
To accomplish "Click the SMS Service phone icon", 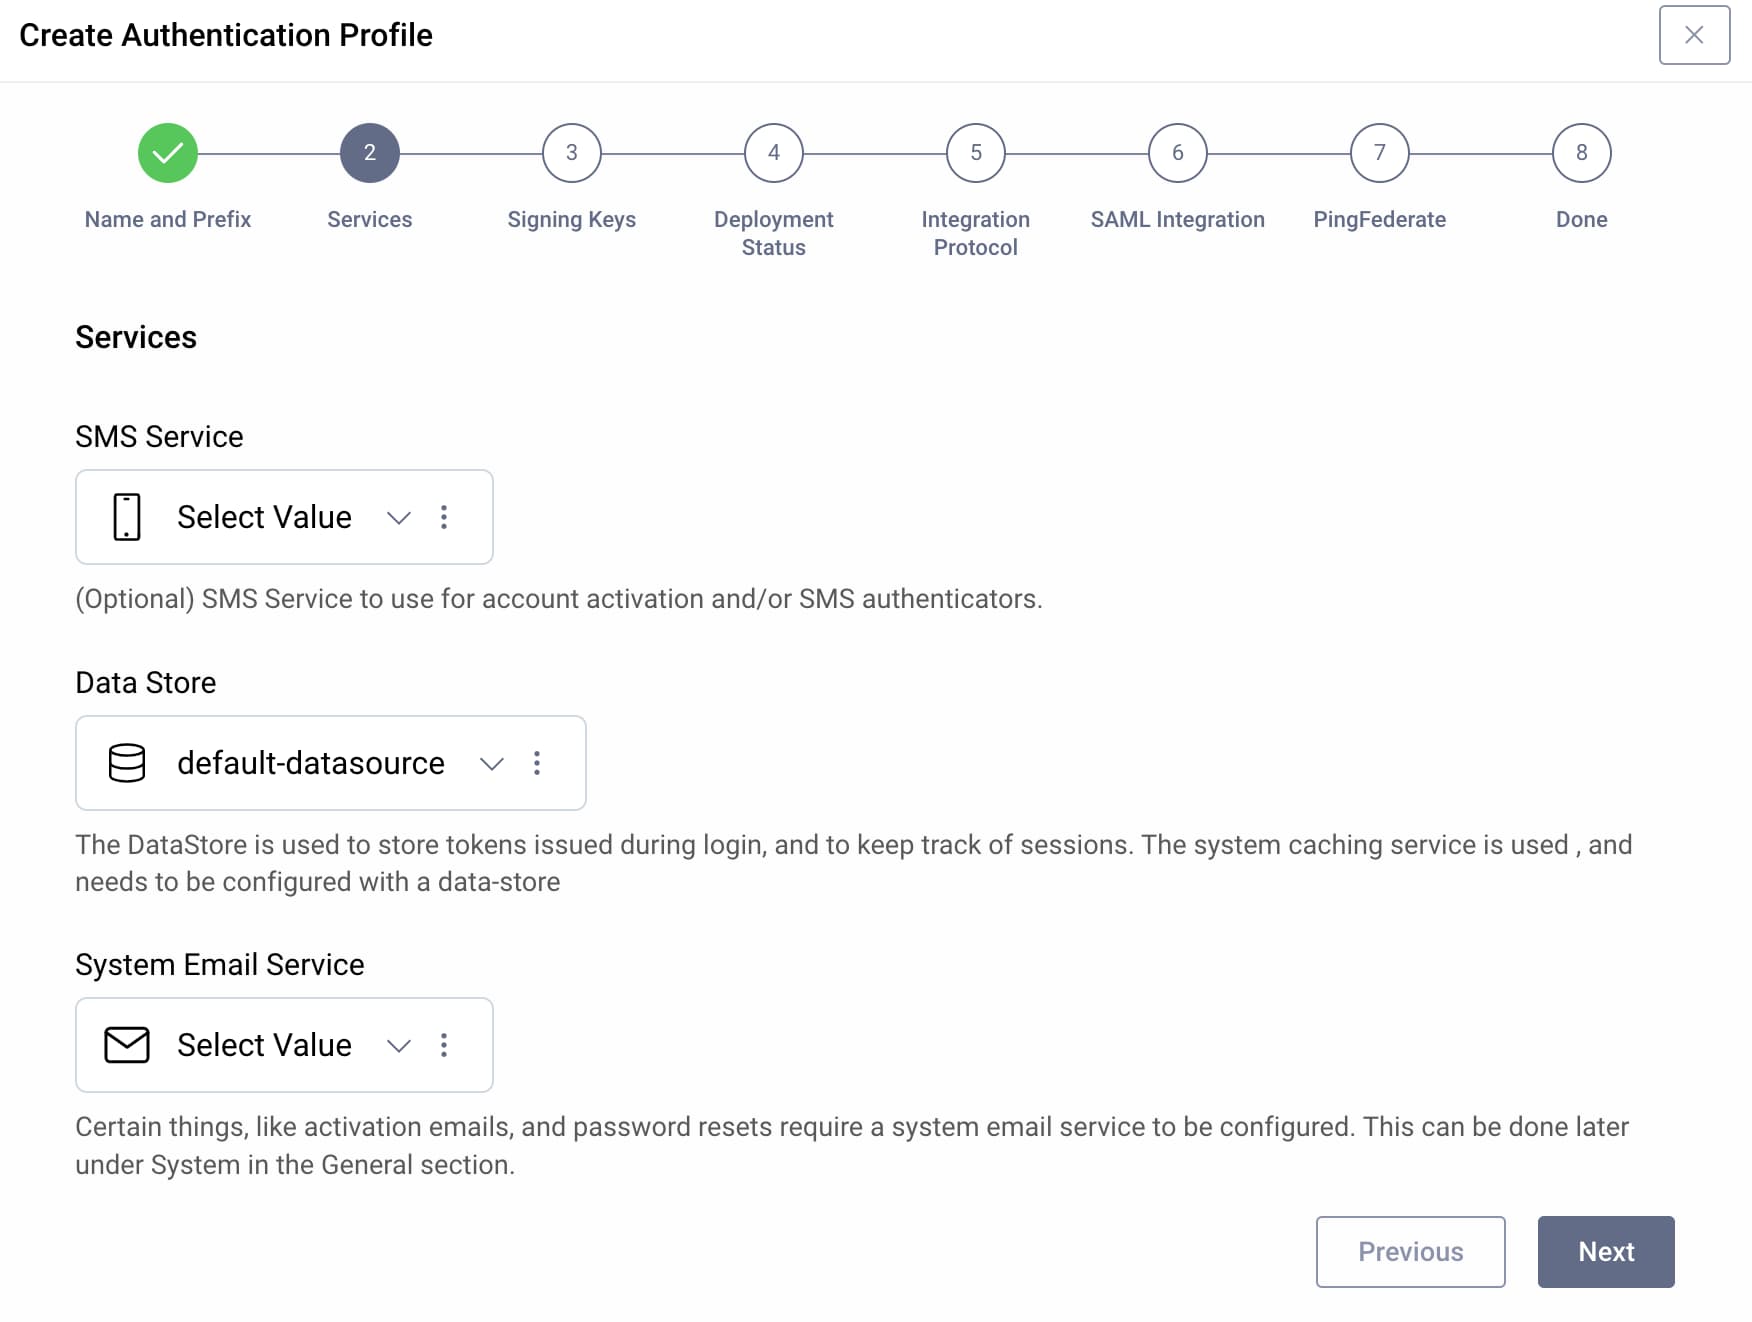I will [125, 517].
